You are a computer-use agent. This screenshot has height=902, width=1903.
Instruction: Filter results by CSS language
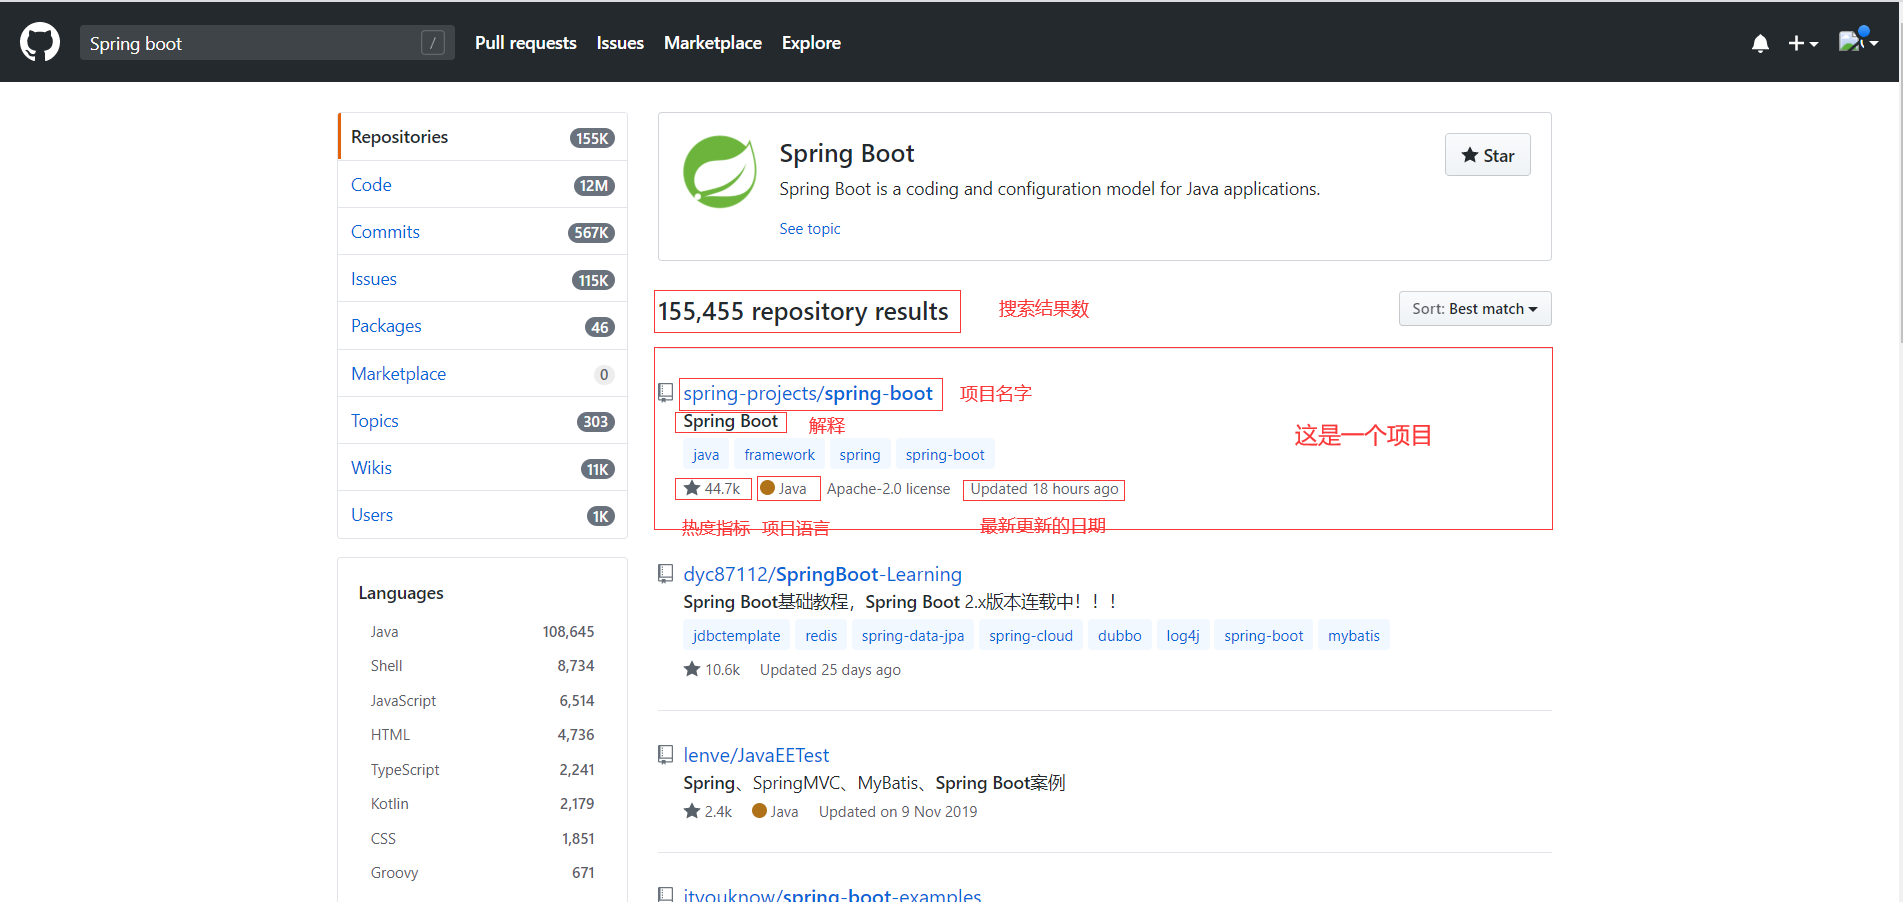click(x=482, y=839)
